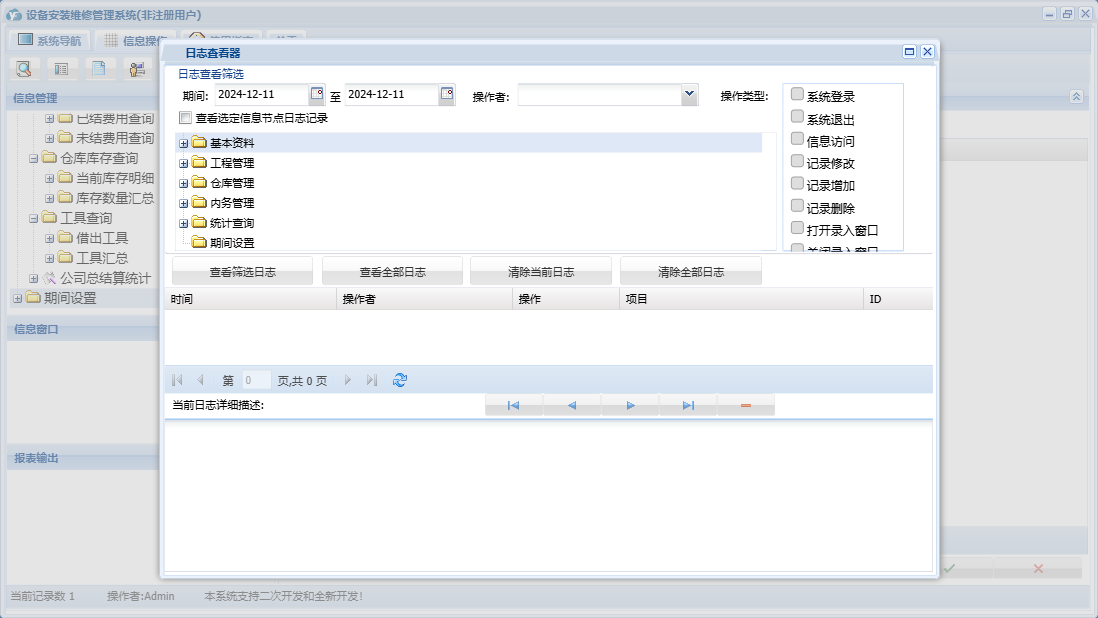Click the red minus delete log button
This screenshot has height=618, width=1098.
click(x=746, y=405)
